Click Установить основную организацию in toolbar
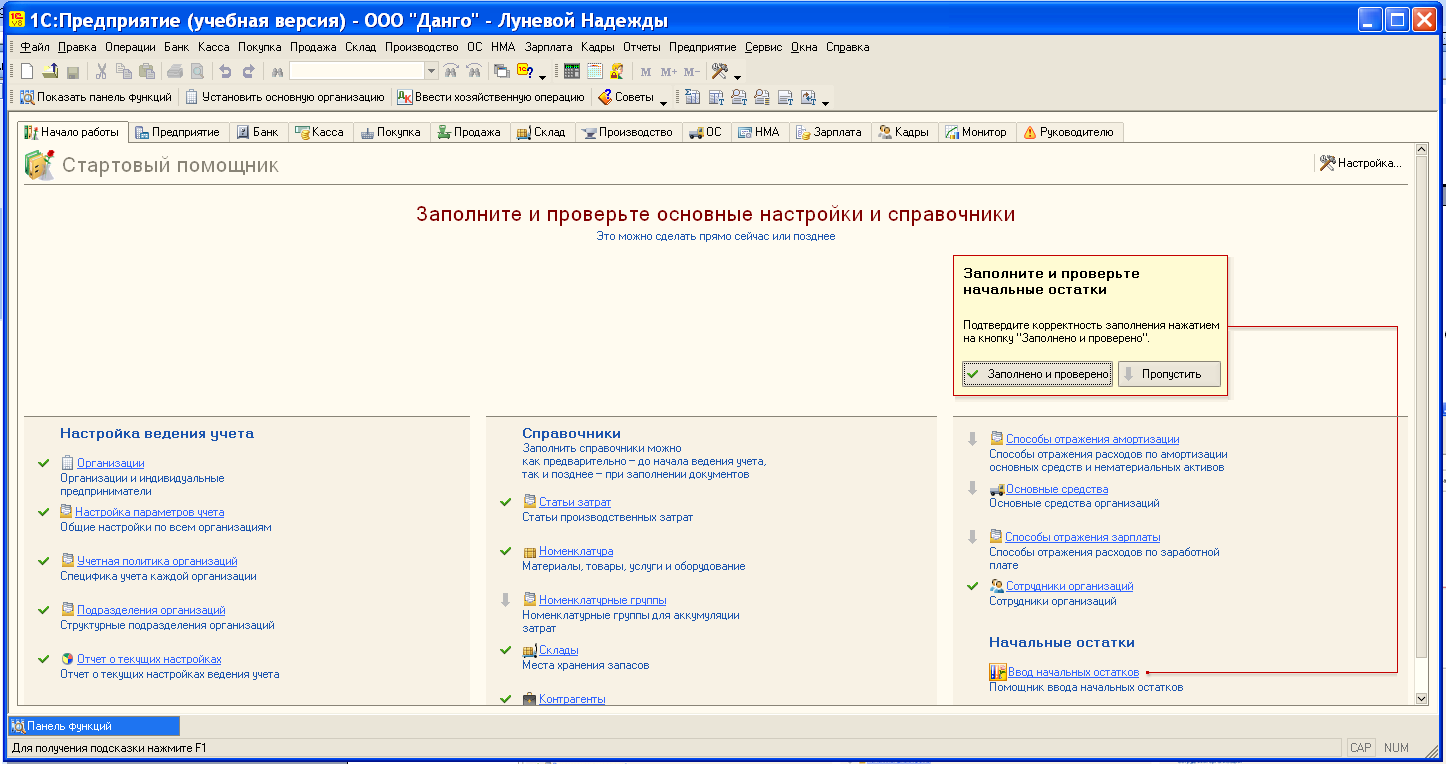 (284, 97)
